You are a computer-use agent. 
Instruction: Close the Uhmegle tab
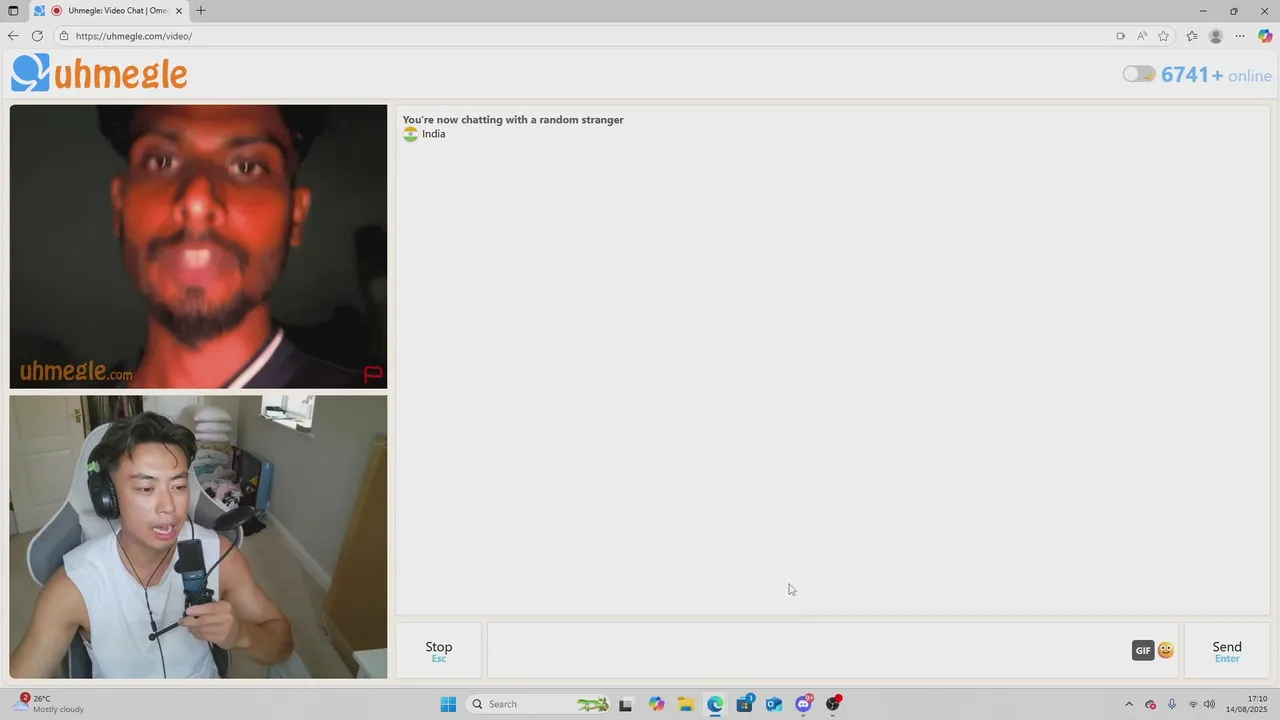click(x=179, y=11)
